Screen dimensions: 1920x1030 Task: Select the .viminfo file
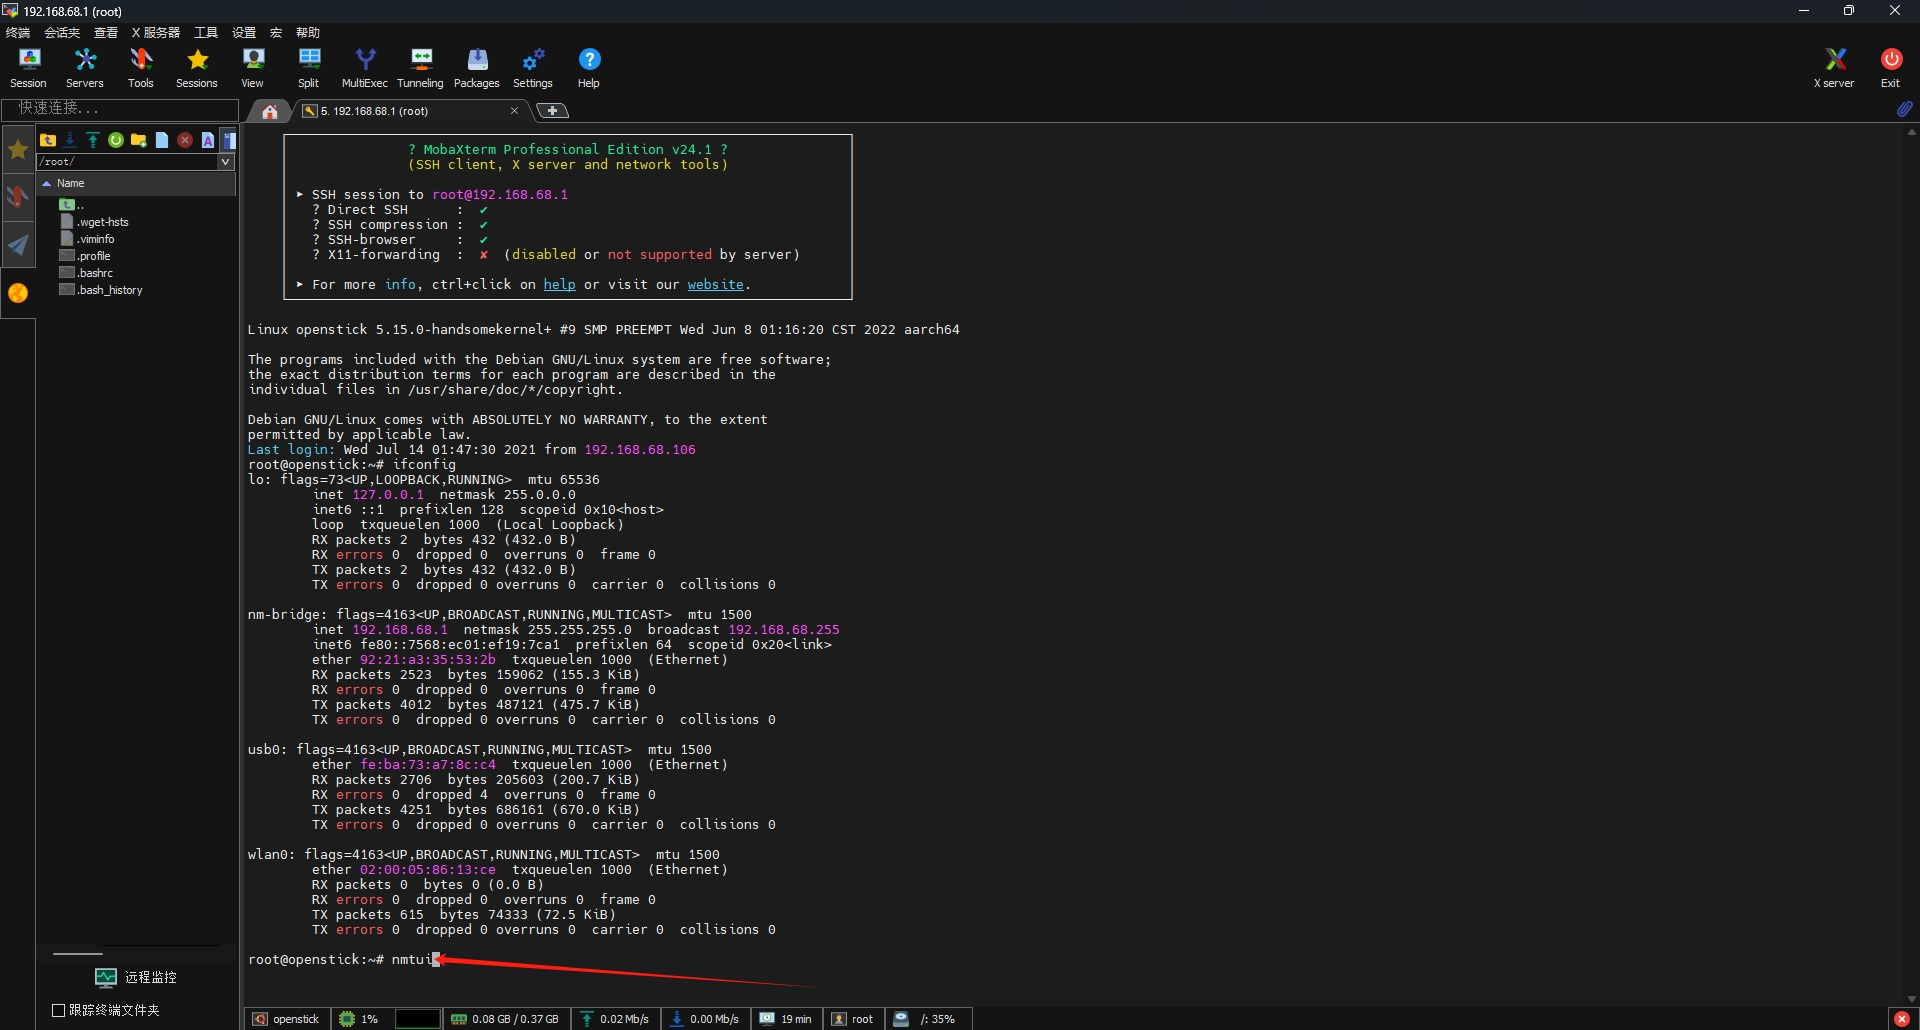[x=88, y=239]
